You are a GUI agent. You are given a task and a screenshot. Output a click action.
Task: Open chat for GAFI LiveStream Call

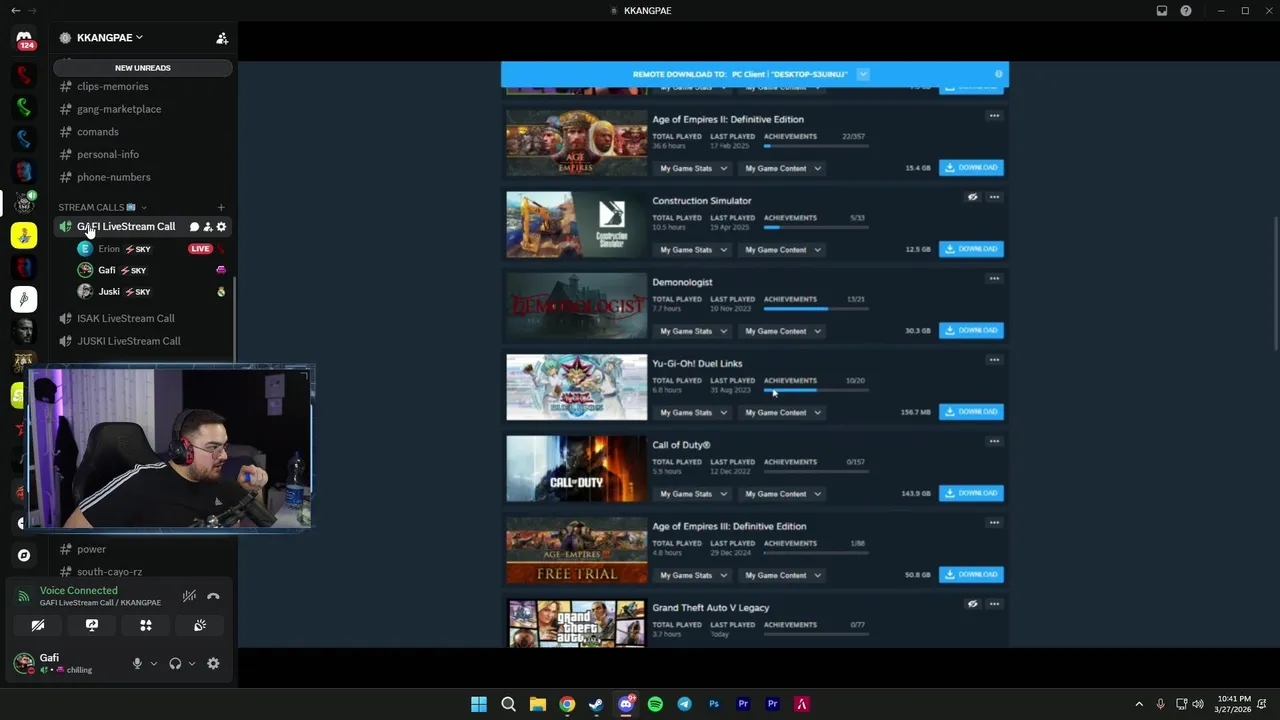(x=194, y=227)
